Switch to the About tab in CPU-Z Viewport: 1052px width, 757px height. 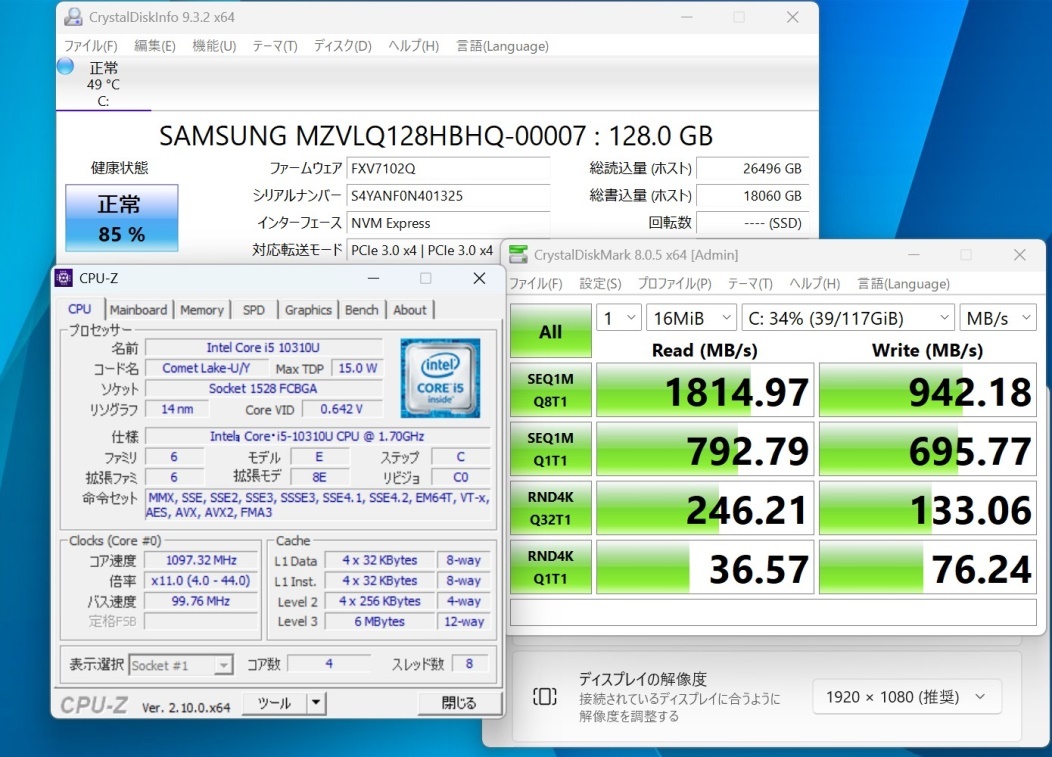409,310
